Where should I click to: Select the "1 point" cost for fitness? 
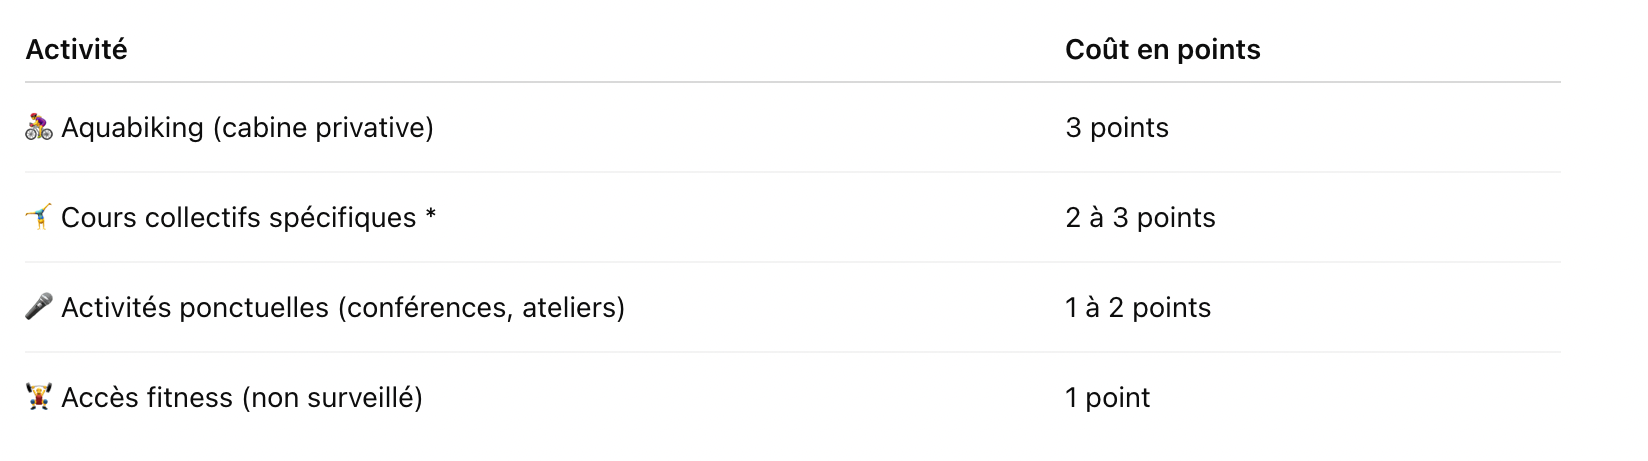[1107, 398]
